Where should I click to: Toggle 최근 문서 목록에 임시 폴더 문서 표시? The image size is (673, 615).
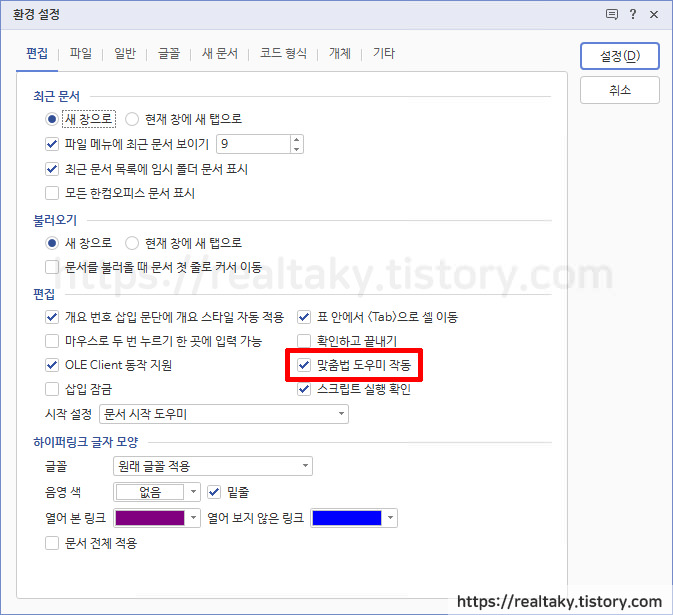(52, 169)
